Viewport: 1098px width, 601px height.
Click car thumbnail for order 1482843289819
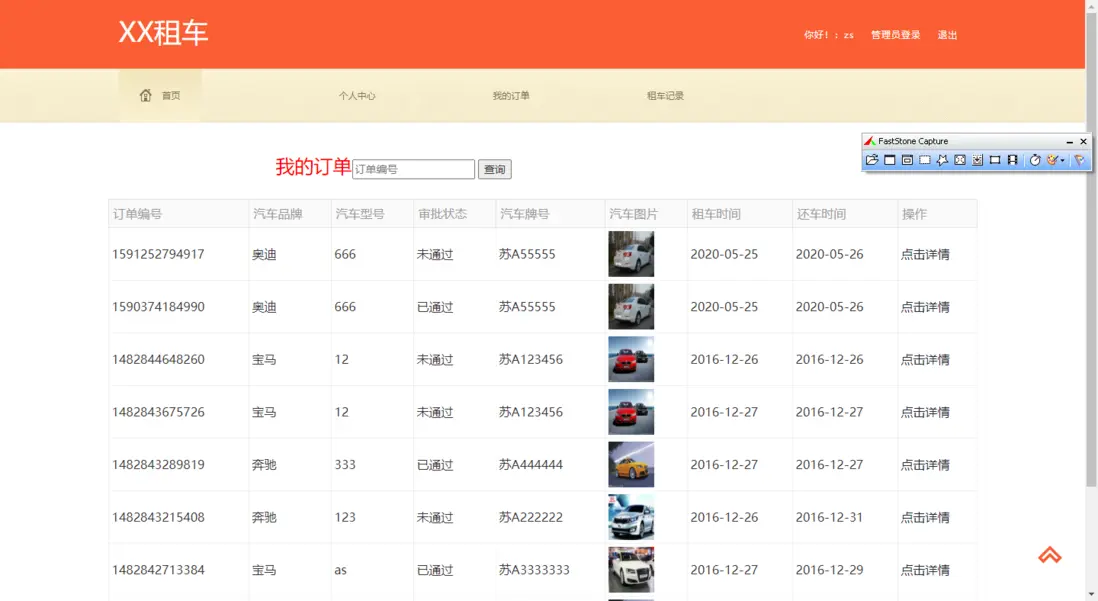click(631, 465)
